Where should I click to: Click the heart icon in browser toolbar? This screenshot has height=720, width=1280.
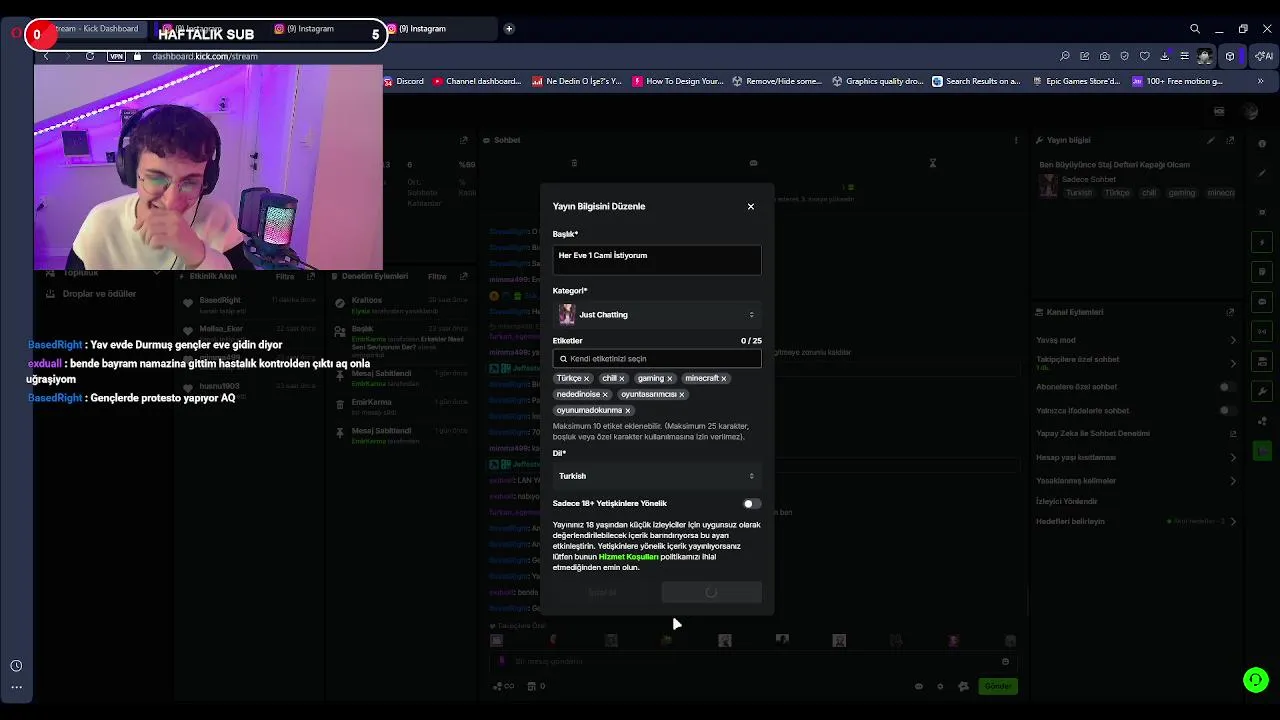tap(1144, 56)
